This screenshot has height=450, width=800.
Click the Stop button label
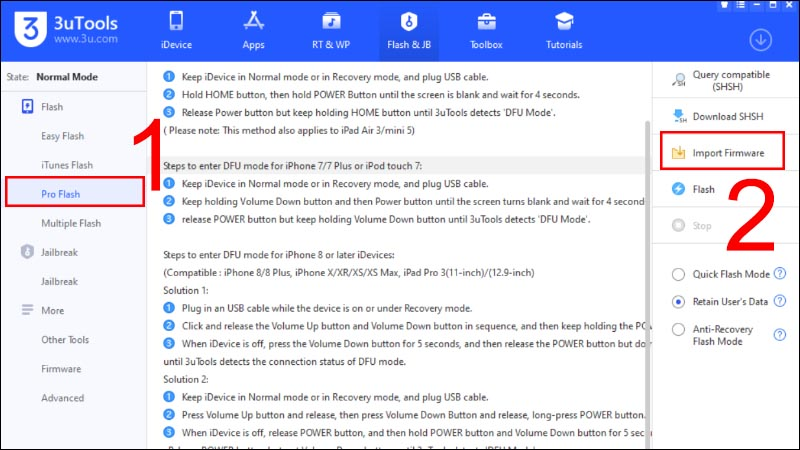pos(702,226)
